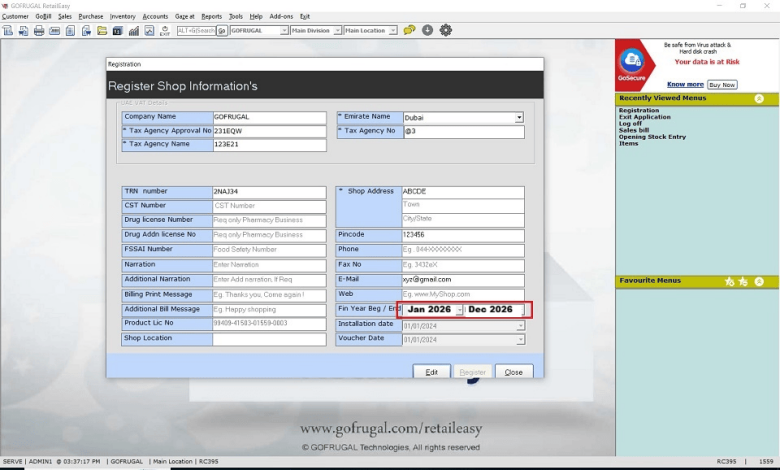Open the Installation date dropdown arrow

[x=520, y=326]
